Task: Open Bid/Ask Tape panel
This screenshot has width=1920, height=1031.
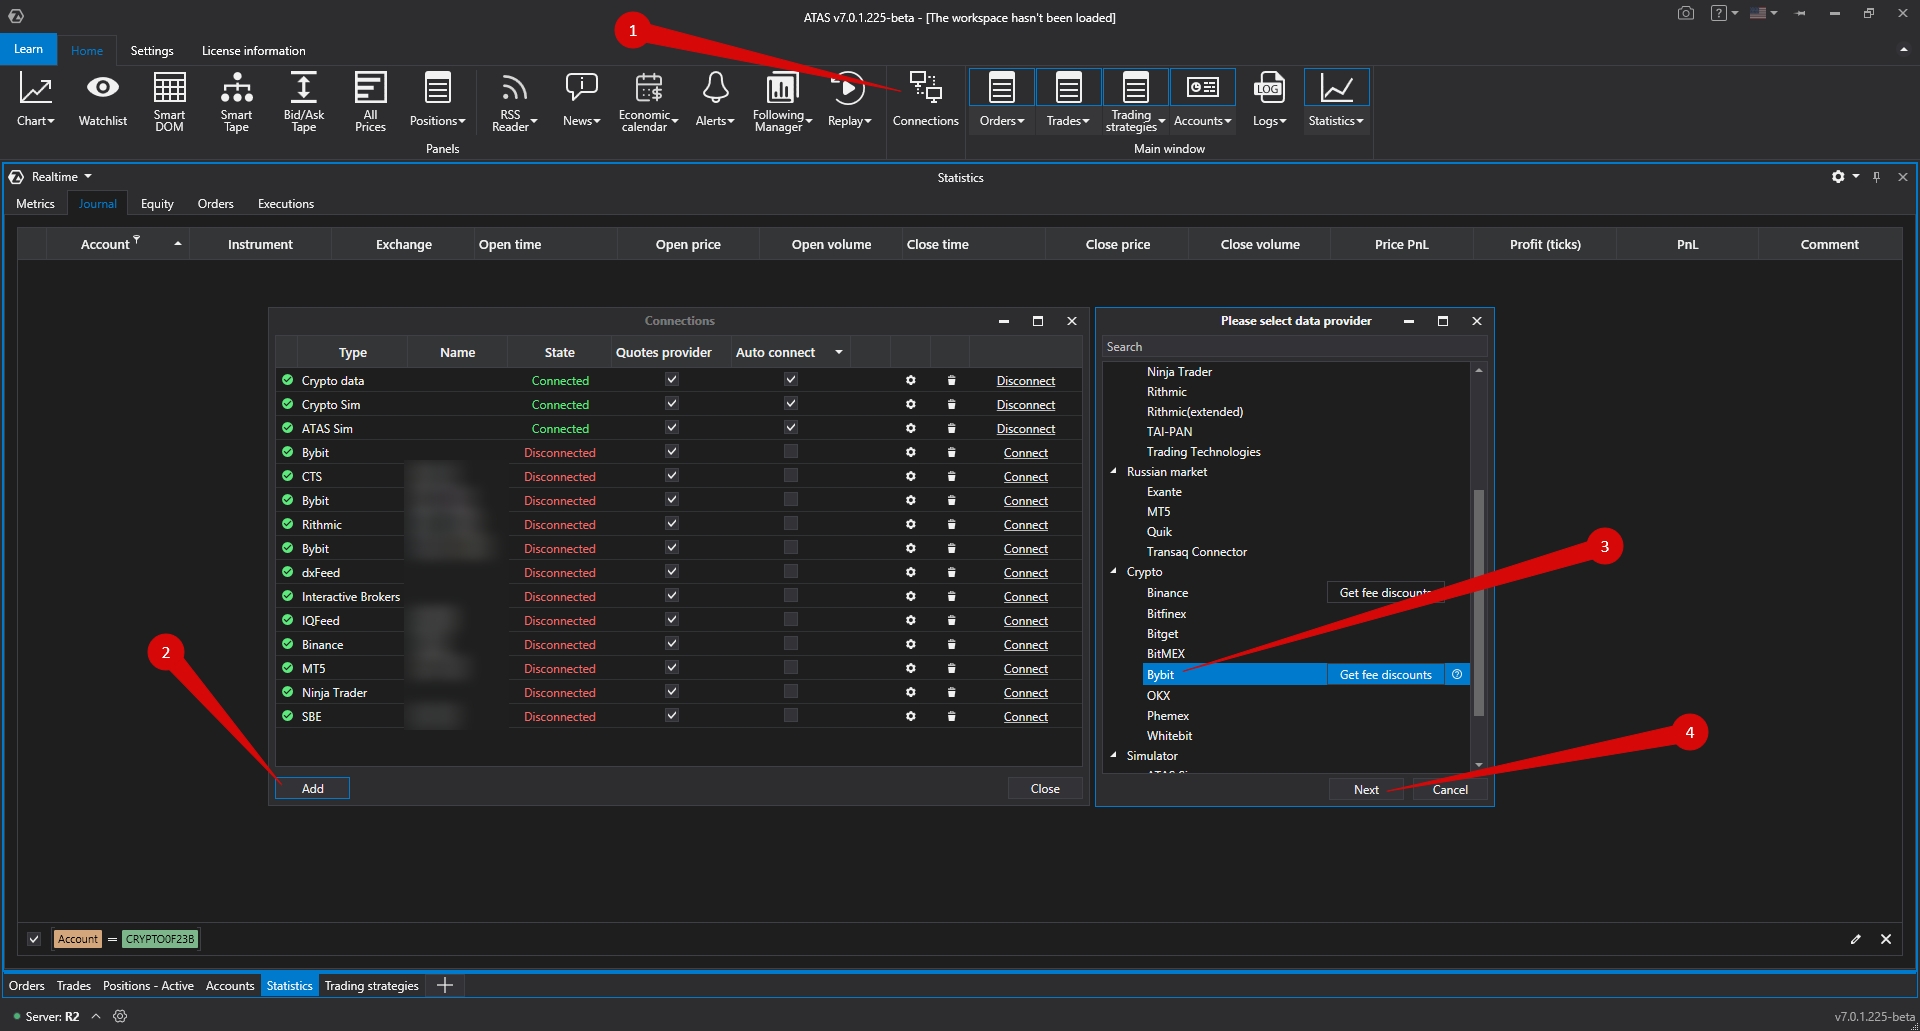Action: point(303,101)
